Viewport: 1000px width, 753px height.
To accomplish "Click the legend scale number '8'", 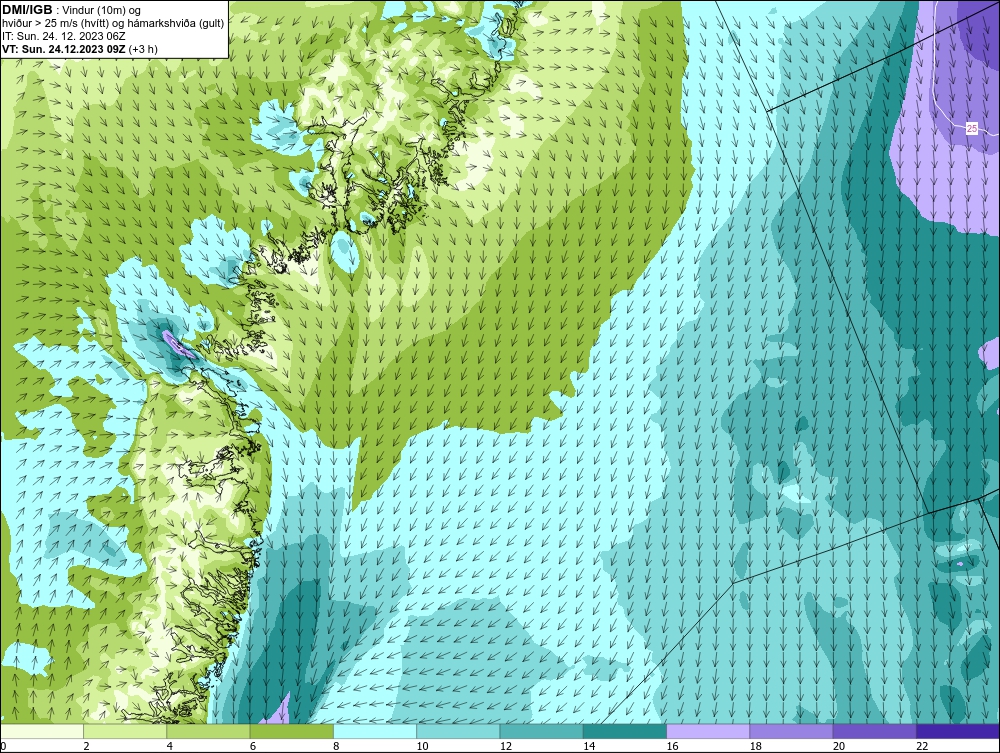I will coord(337,747).
